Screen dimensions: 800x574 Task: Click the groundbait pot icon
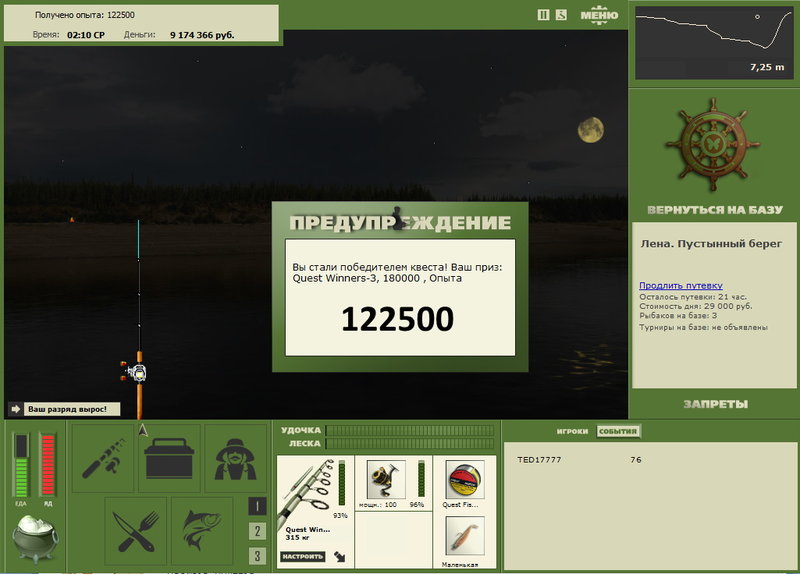(x=35, y=538)
